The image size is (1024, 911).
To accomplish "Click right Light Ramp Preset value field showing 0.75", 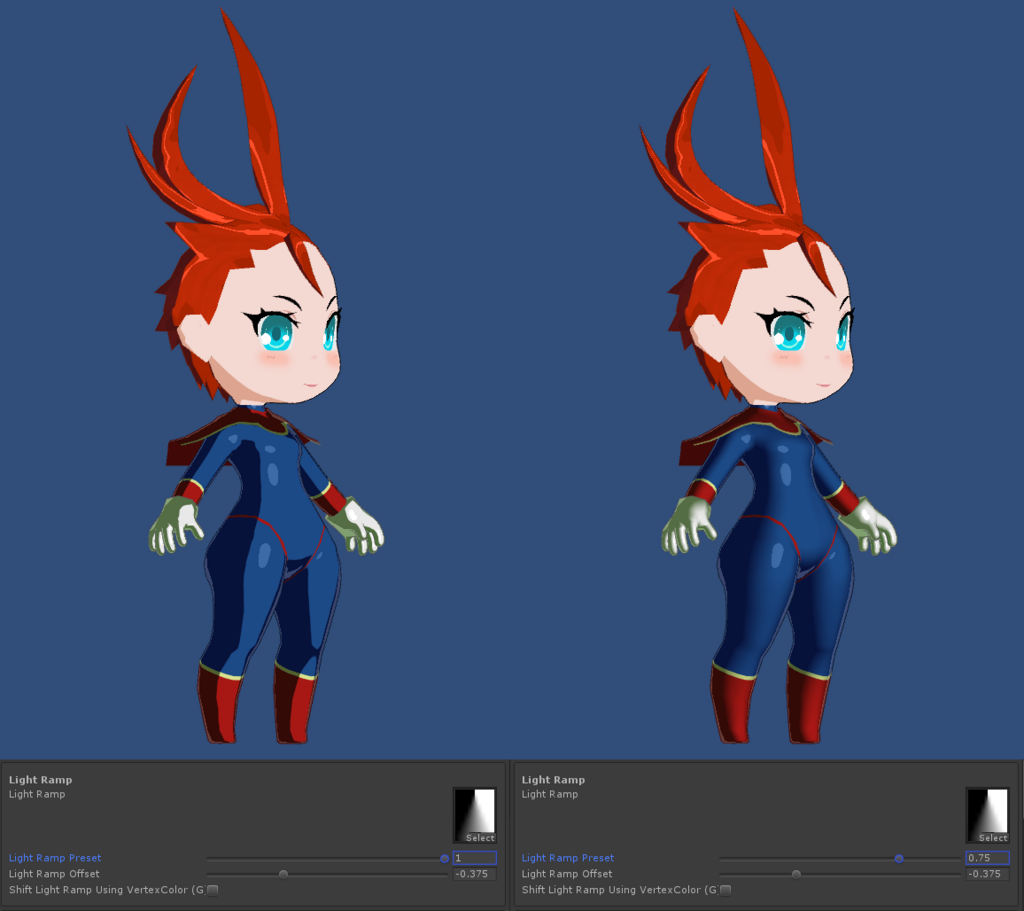I will click(987, 858).
